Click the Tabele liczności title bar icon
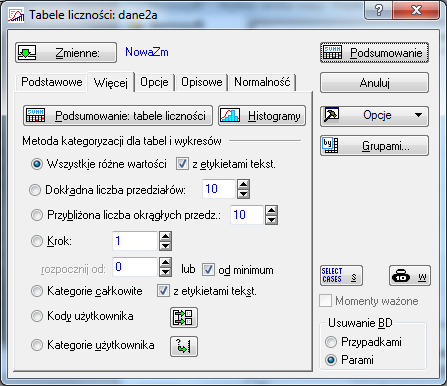Screen dimensions: 447x386 click(16, 15)
